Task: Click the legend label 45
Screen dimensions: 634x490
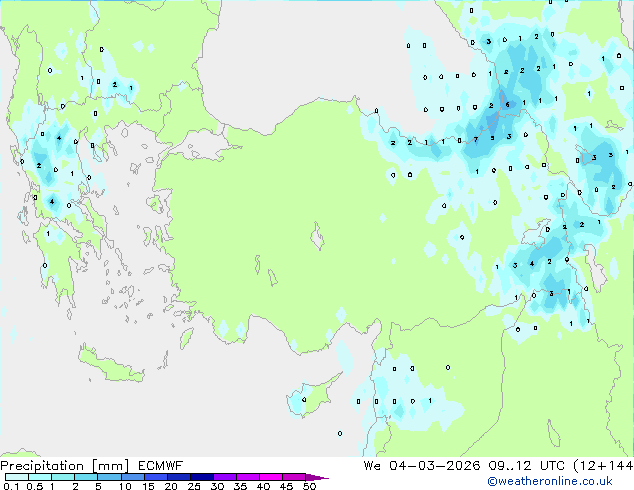Action: pos(286,486)
